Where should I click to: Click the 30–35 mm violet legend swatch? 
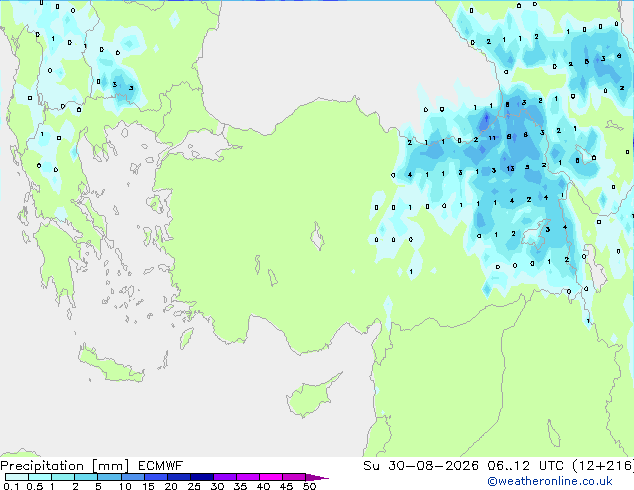tap(225, 477)
